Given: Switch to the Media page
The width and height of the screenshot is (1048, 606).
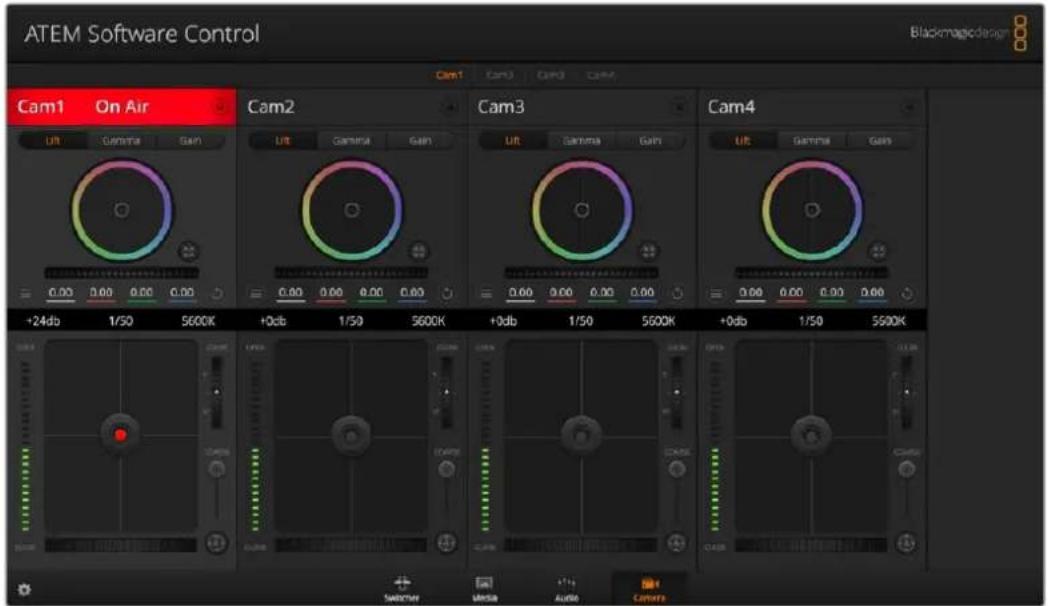Looking at the screenshot, I should (x=485, y=589).
